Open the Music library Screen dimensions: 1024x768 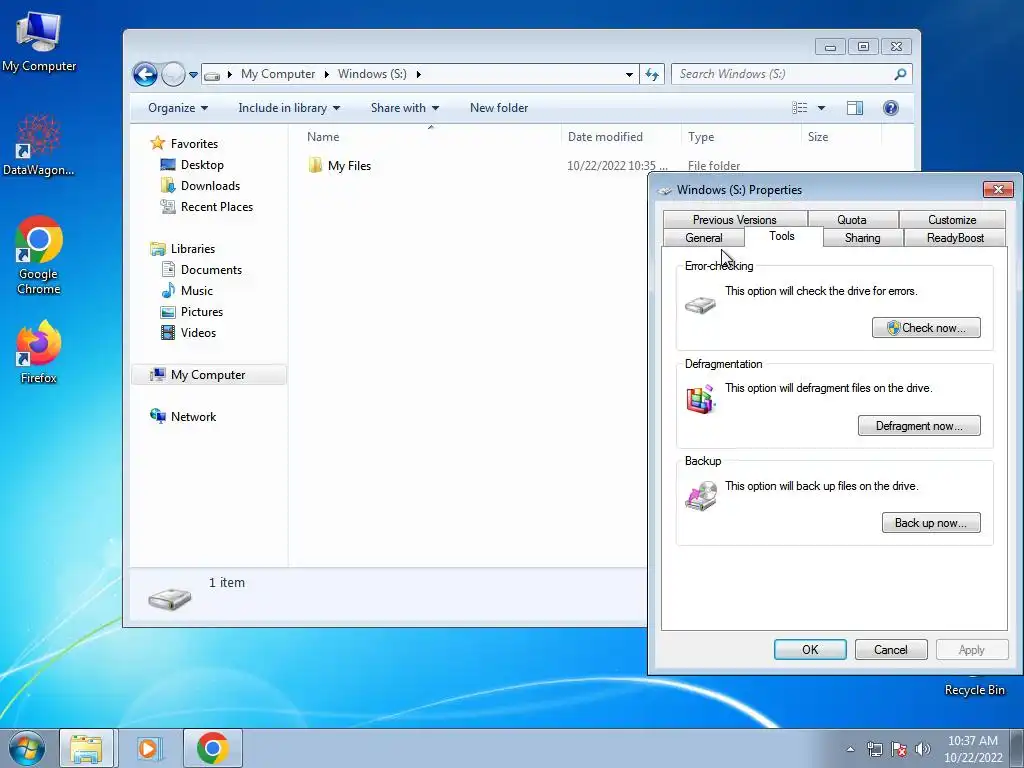[197, 291]
